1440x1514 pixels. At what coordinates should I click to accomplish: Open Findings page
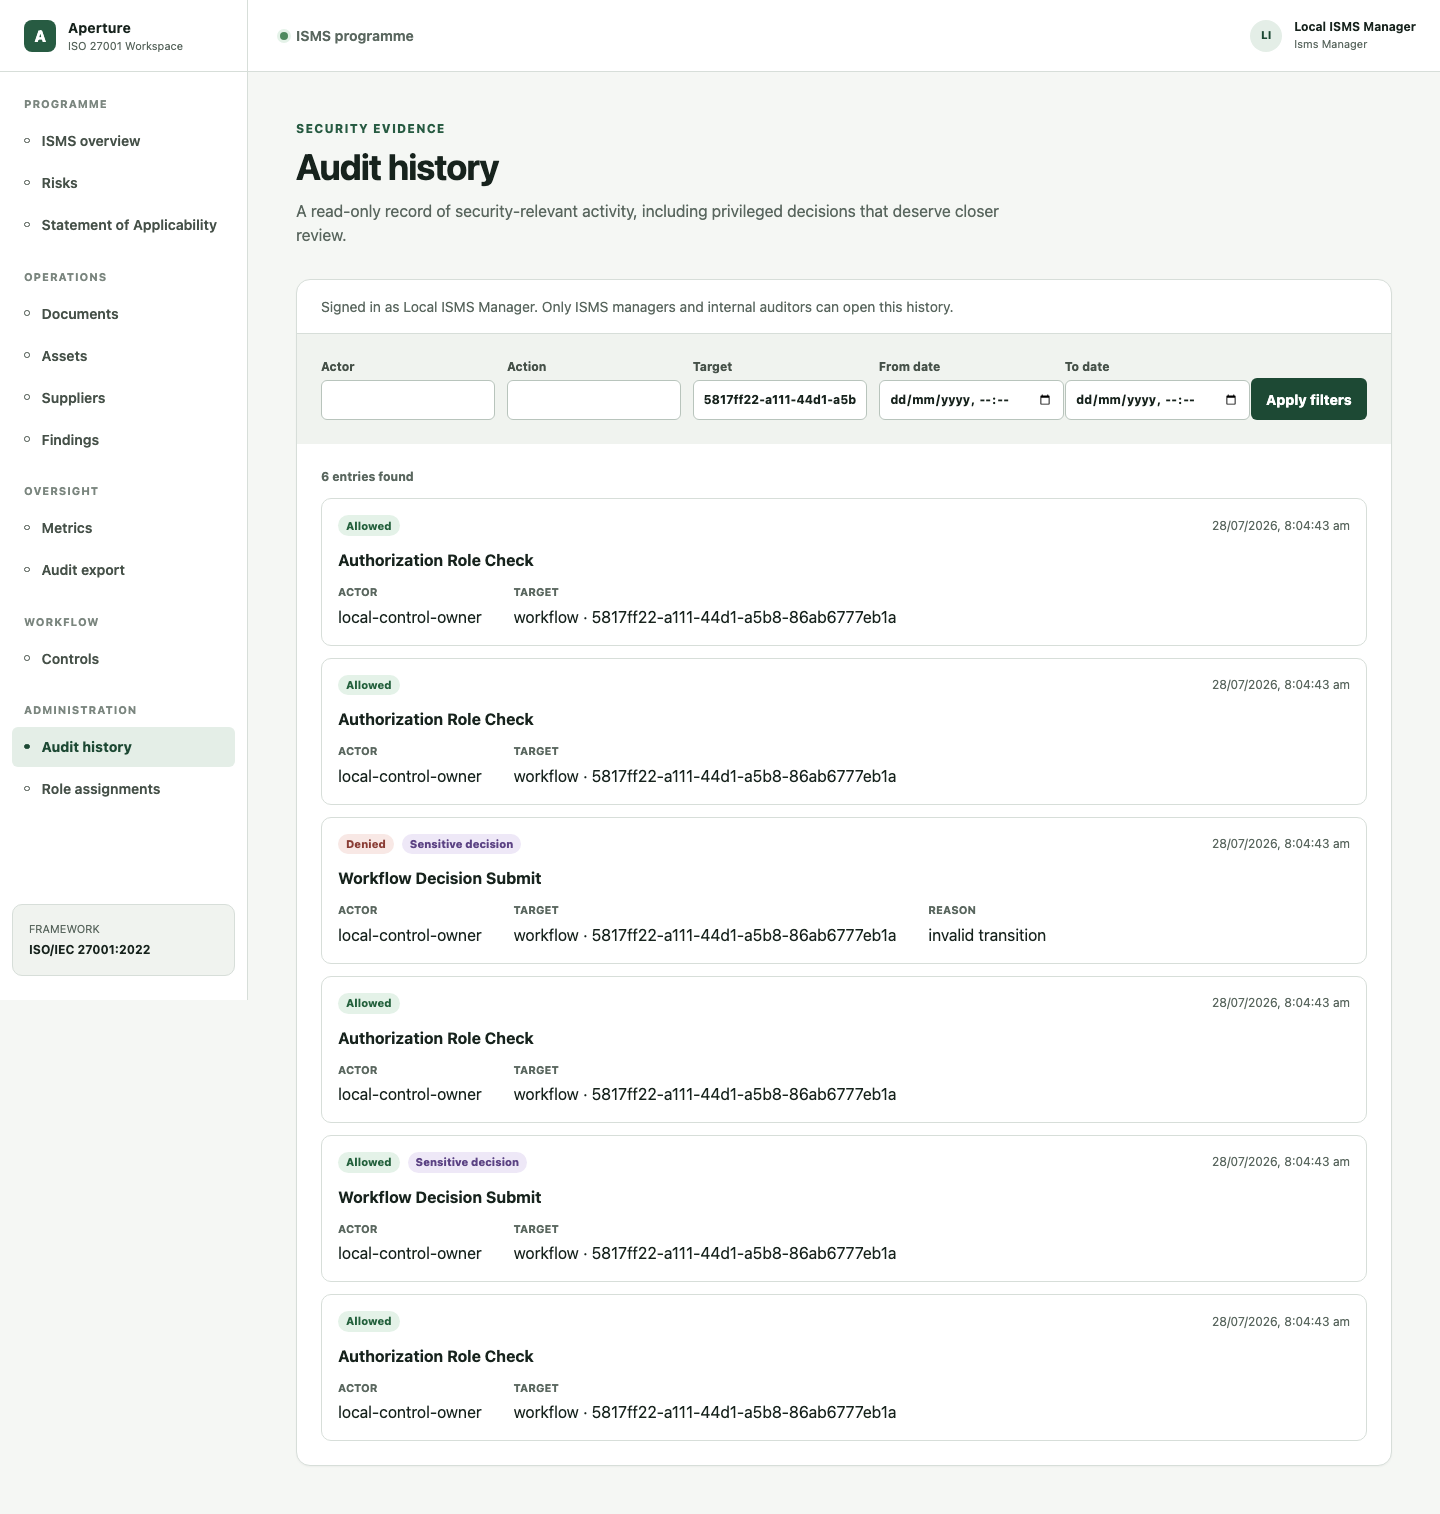(124, 440)
